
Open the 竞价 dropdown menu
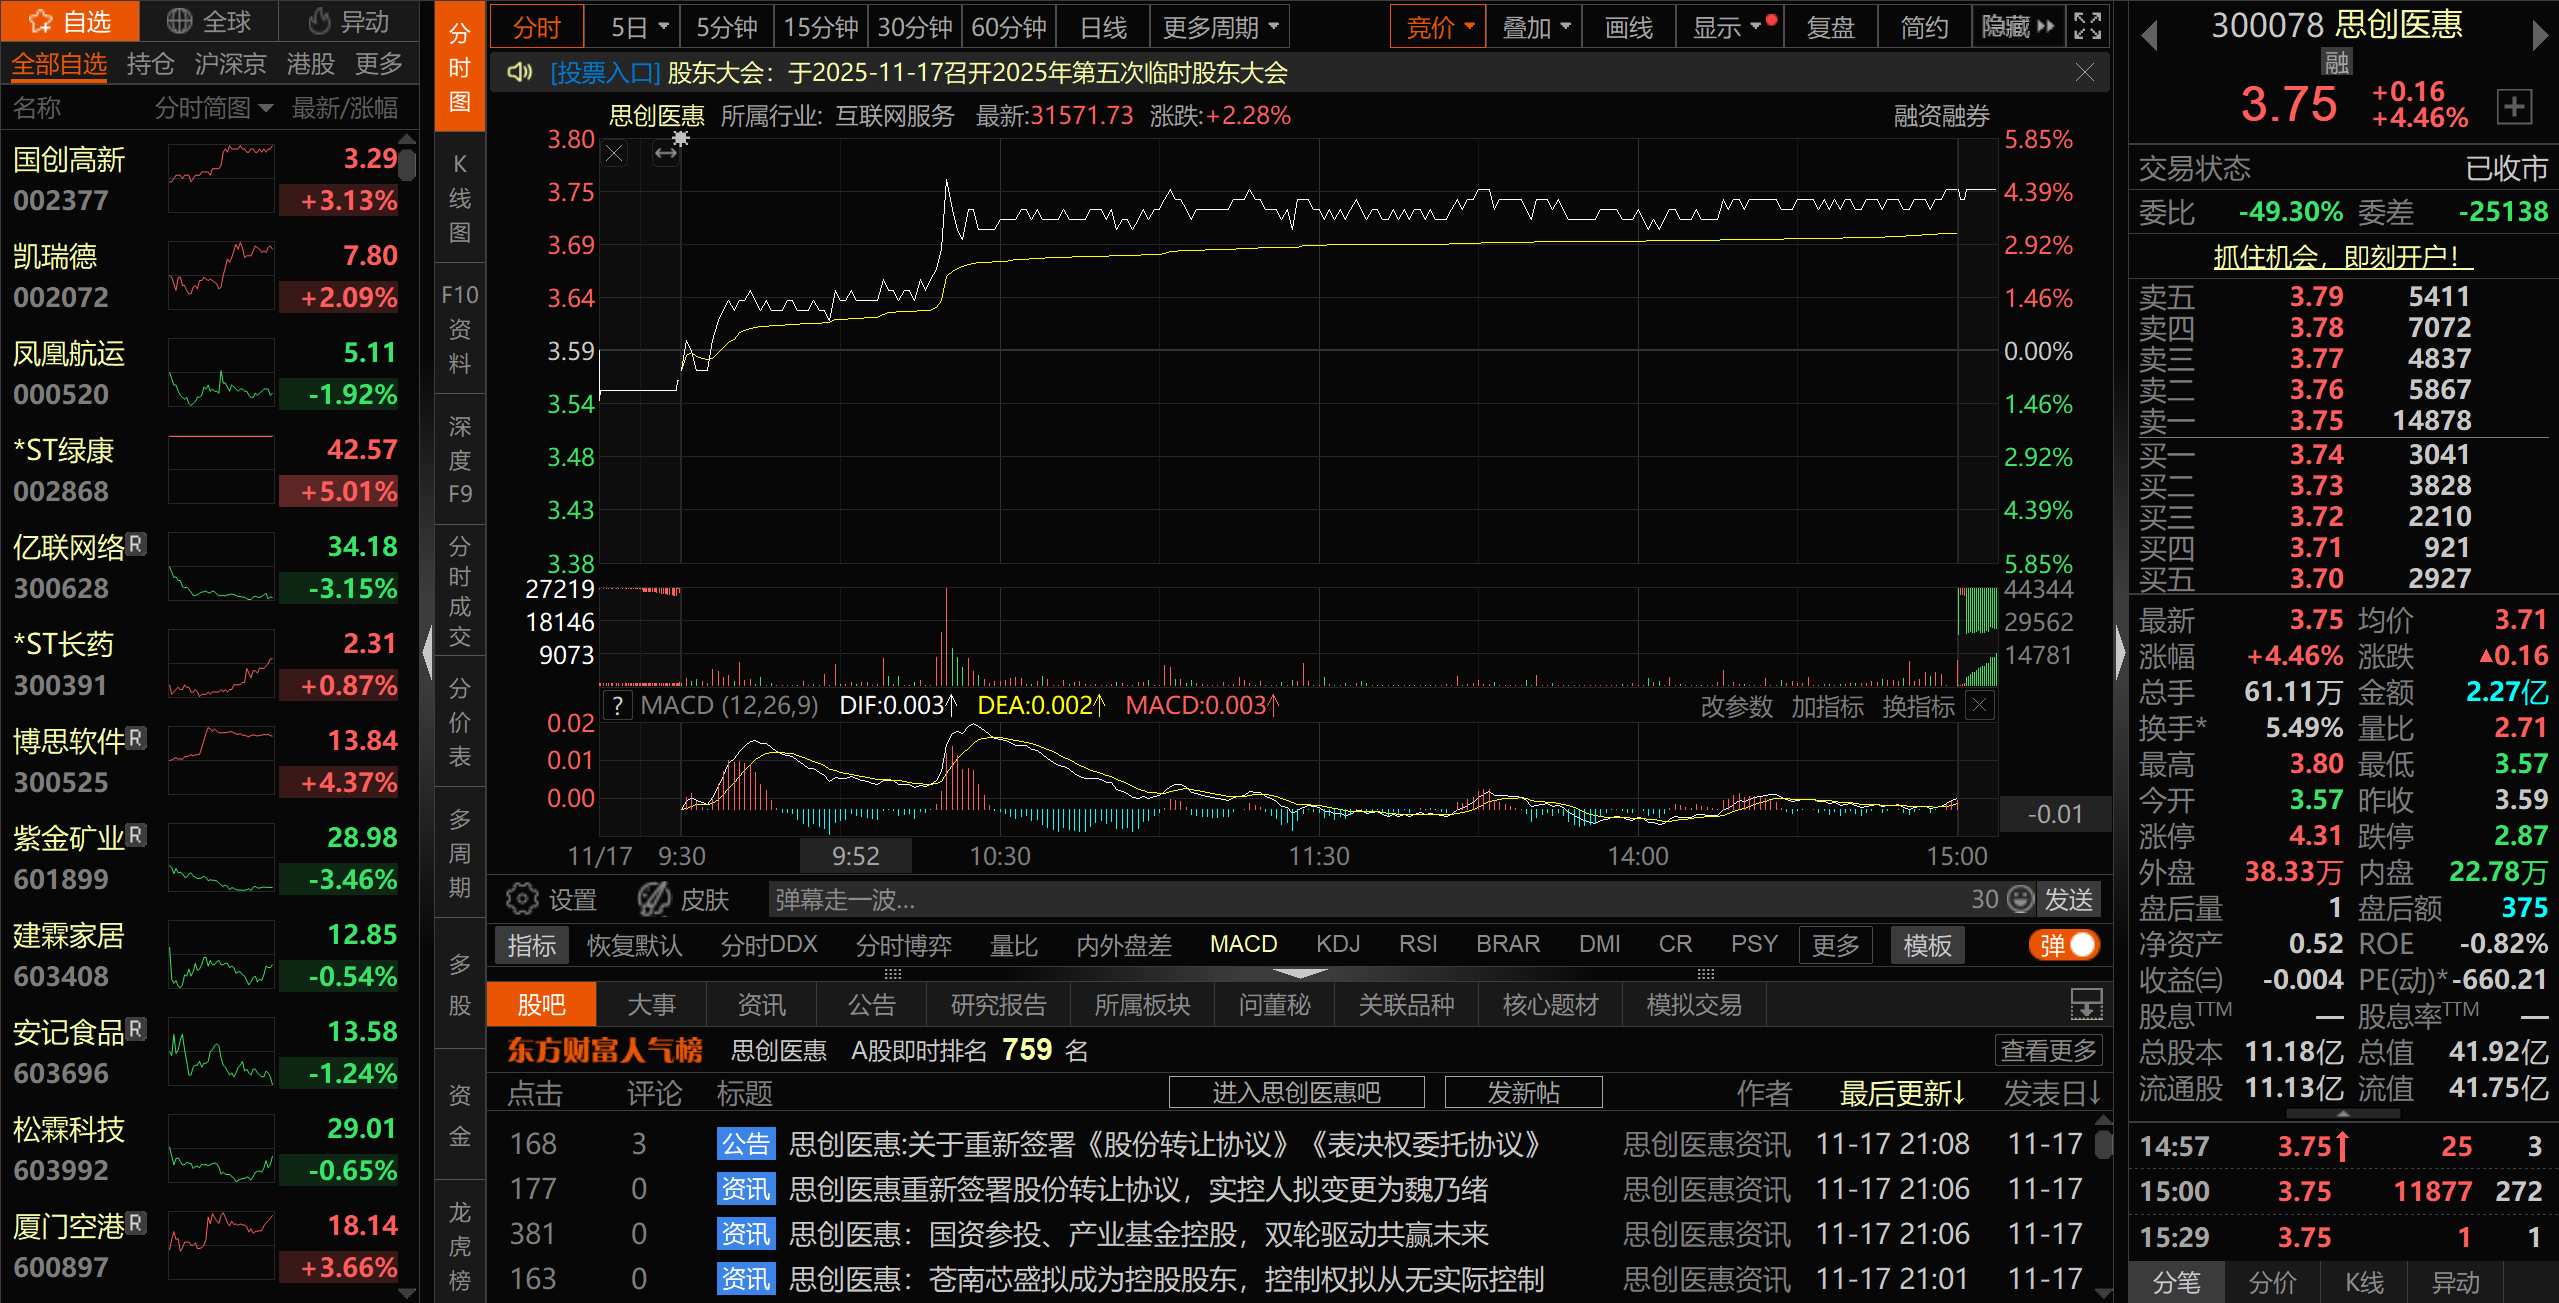click(1439, 27)
